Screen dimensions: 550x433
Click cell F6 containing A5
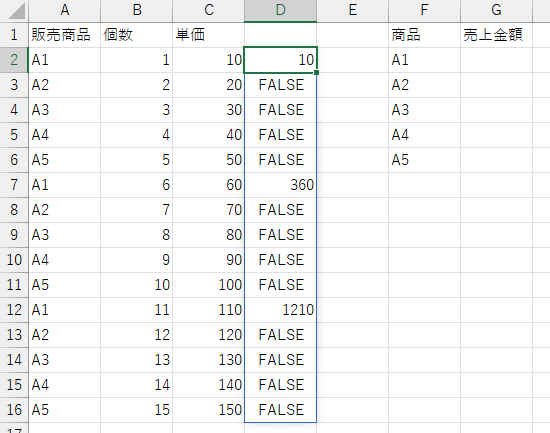(x=424, y=160)
